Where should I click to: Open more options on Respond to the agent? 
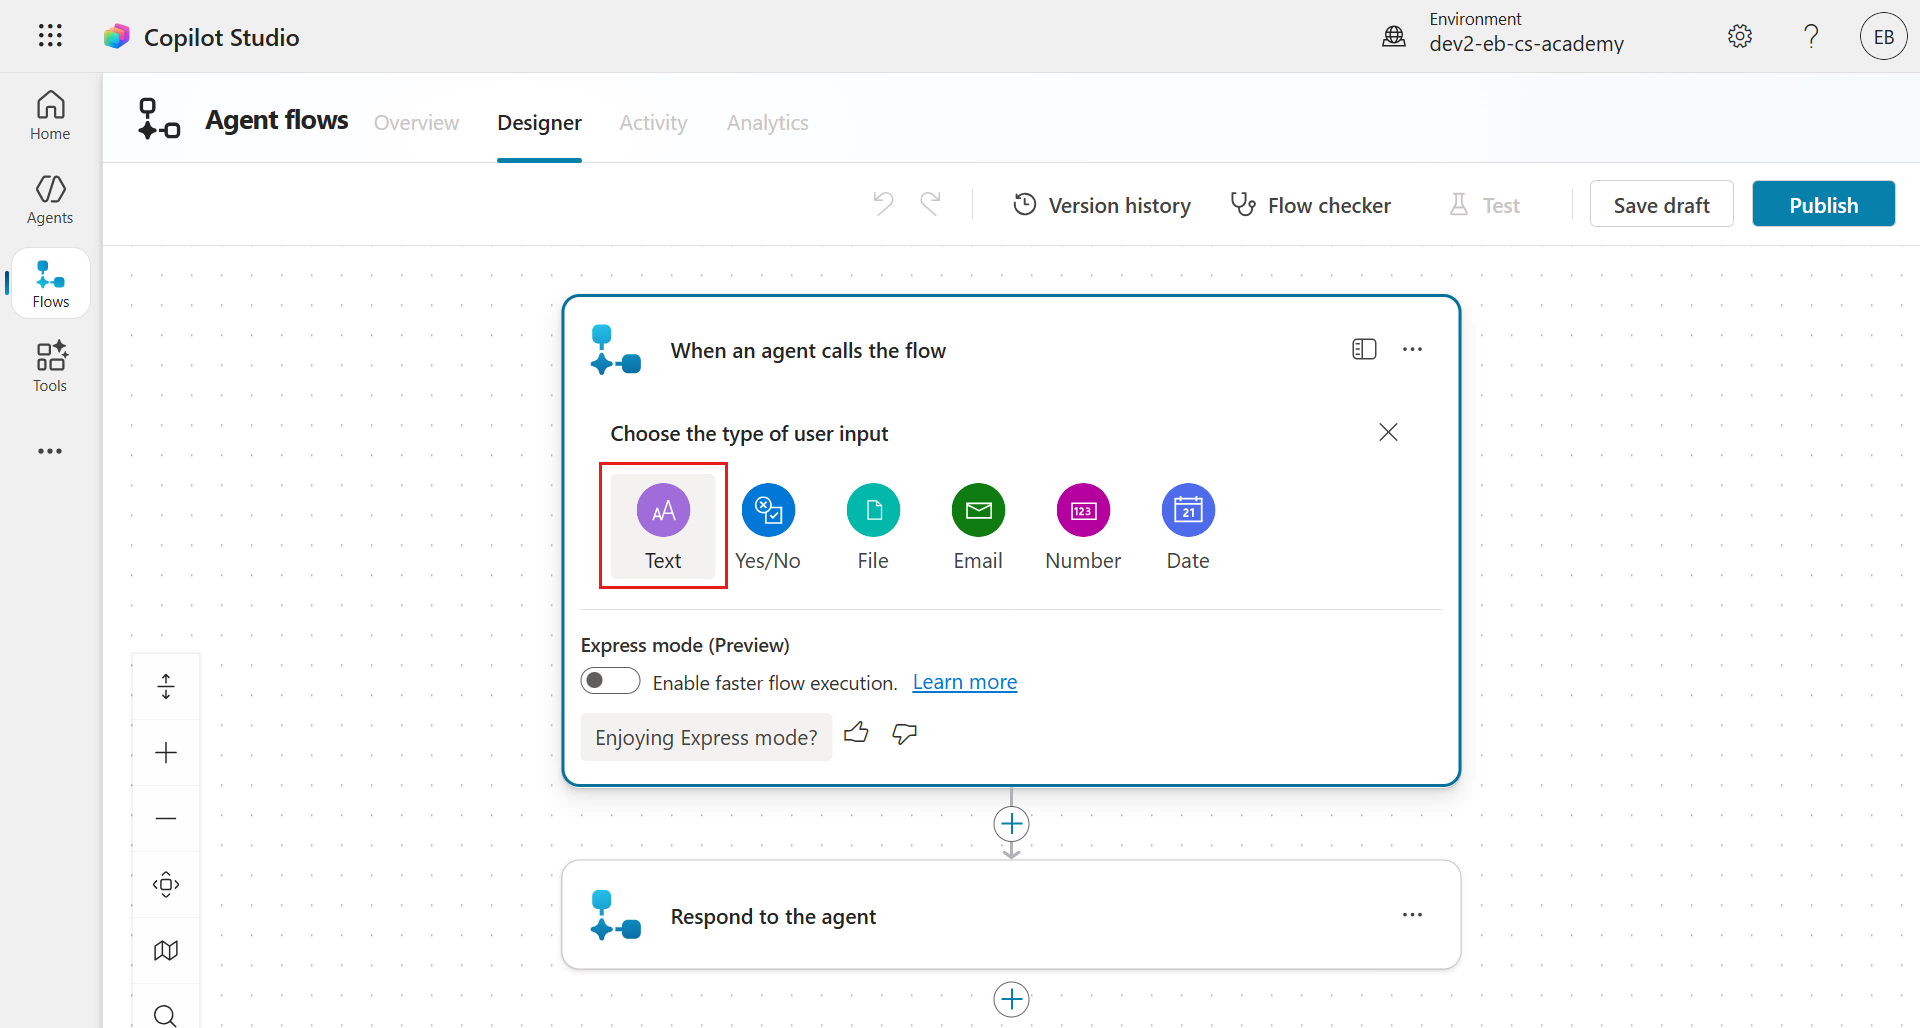click(1412, 915)
